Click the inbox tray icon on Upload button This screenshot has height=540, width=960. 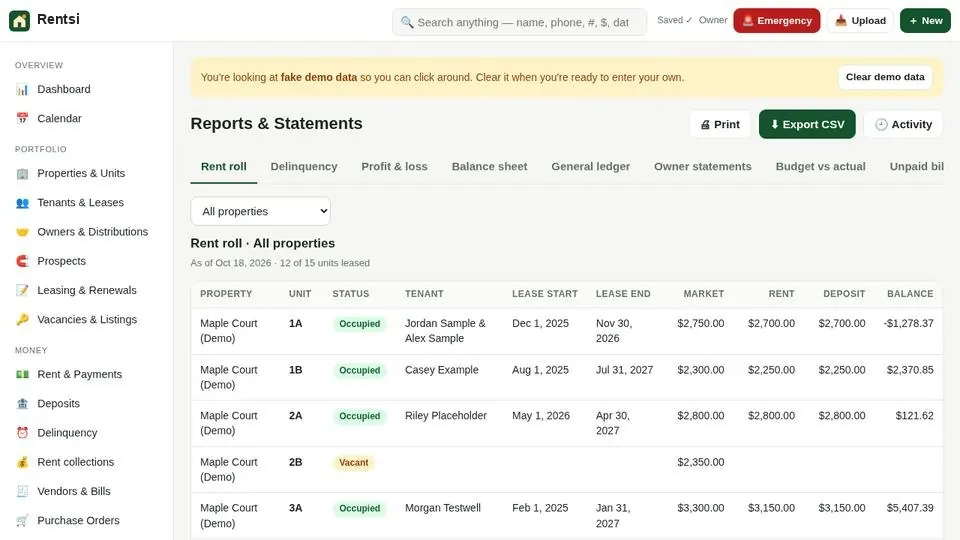click(841, 21)
